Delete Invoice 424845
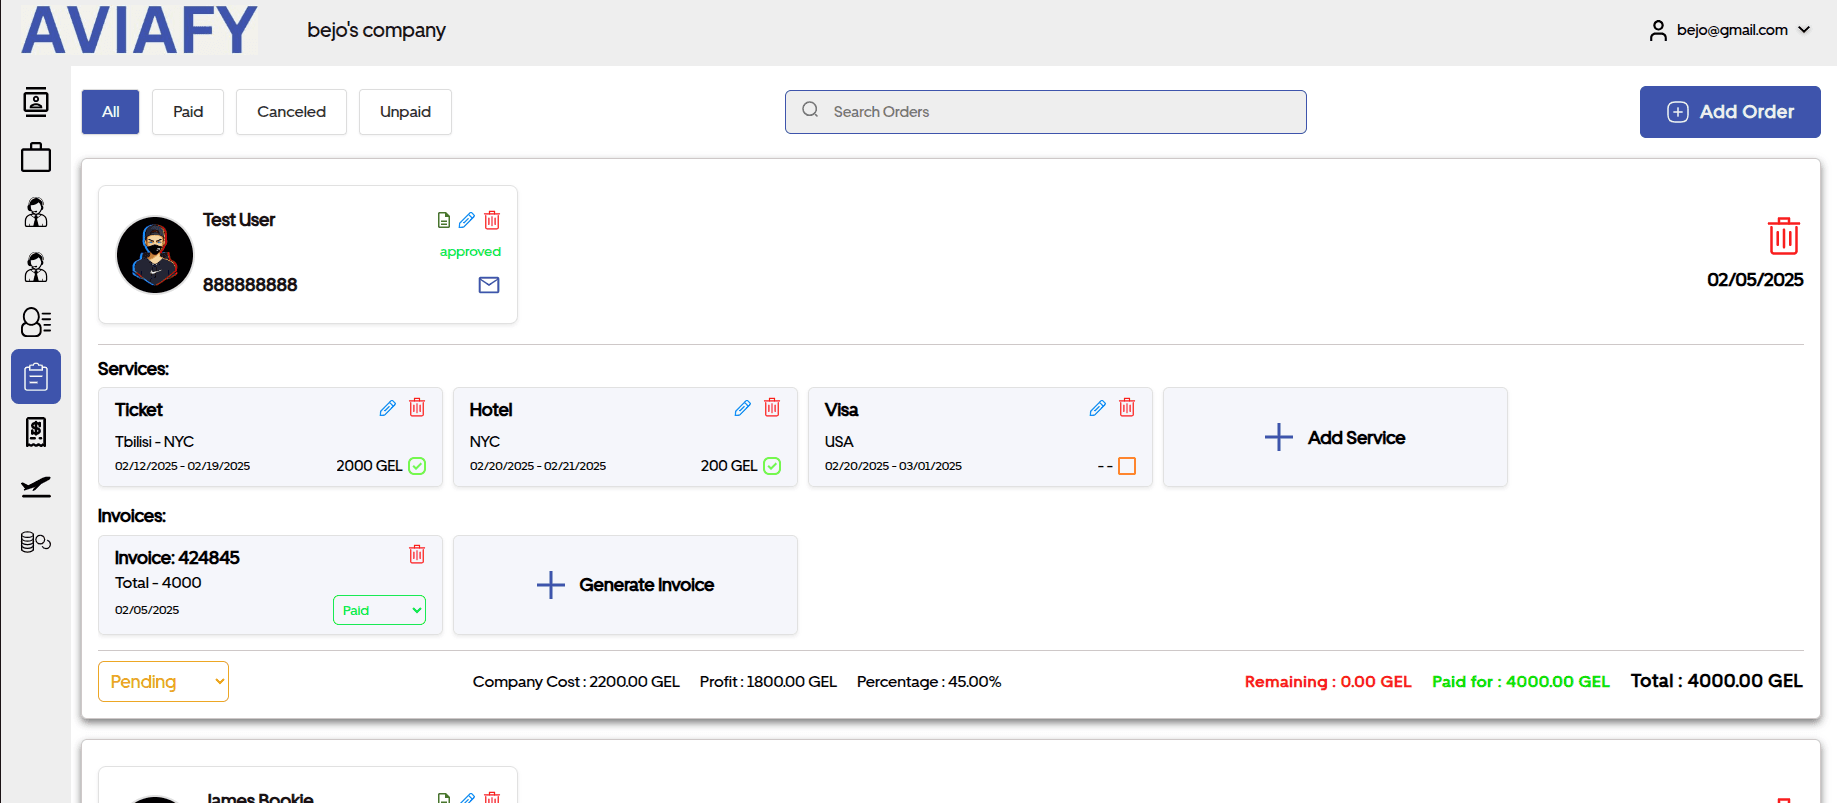This screenshot has height=803, width=1837. coord(417,554)
